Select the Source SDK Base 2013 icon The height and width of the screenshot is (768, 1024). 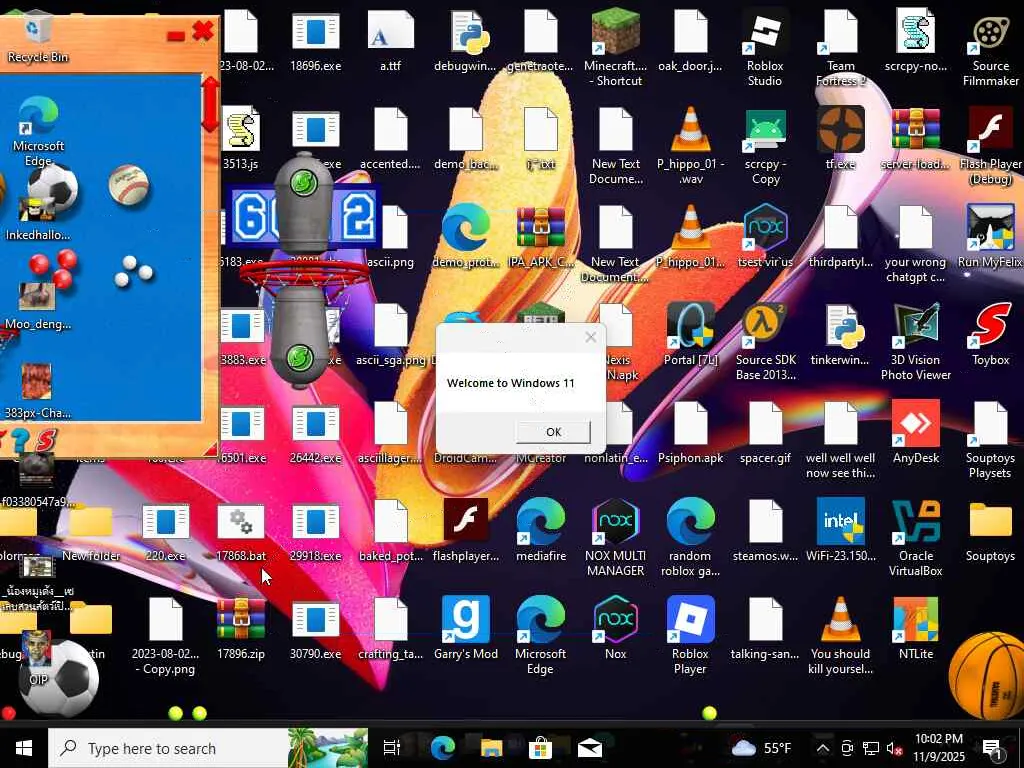click(x=765, y=342)
